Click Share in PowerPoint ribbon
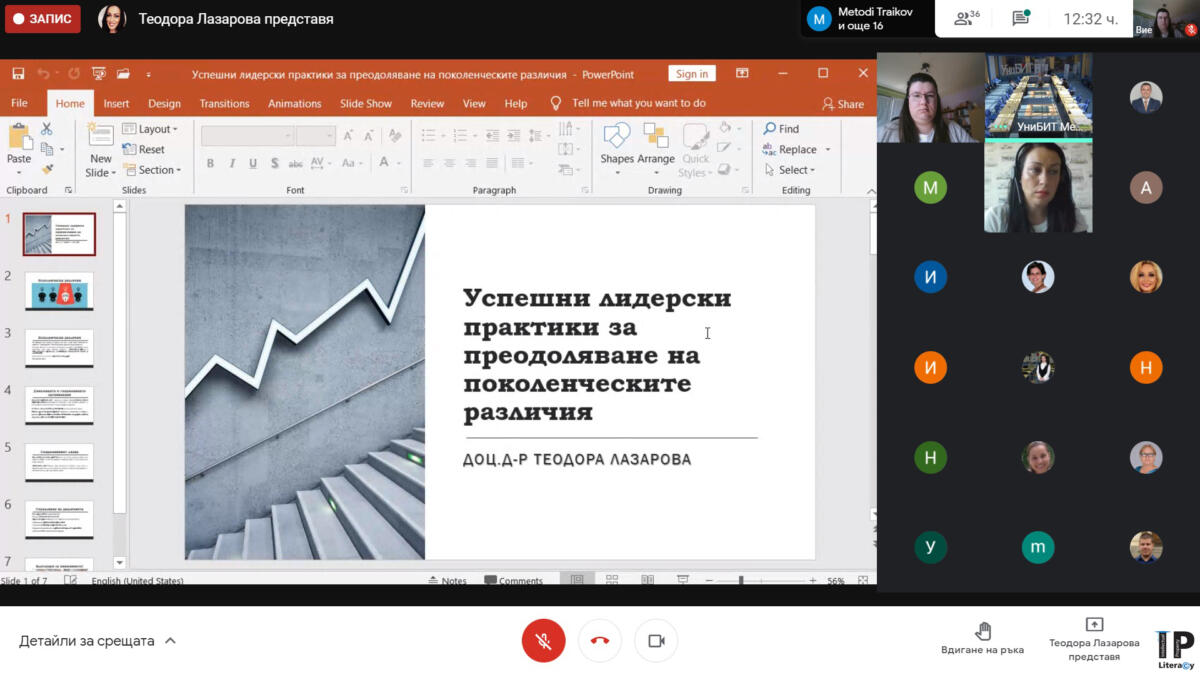 [843, 103]
